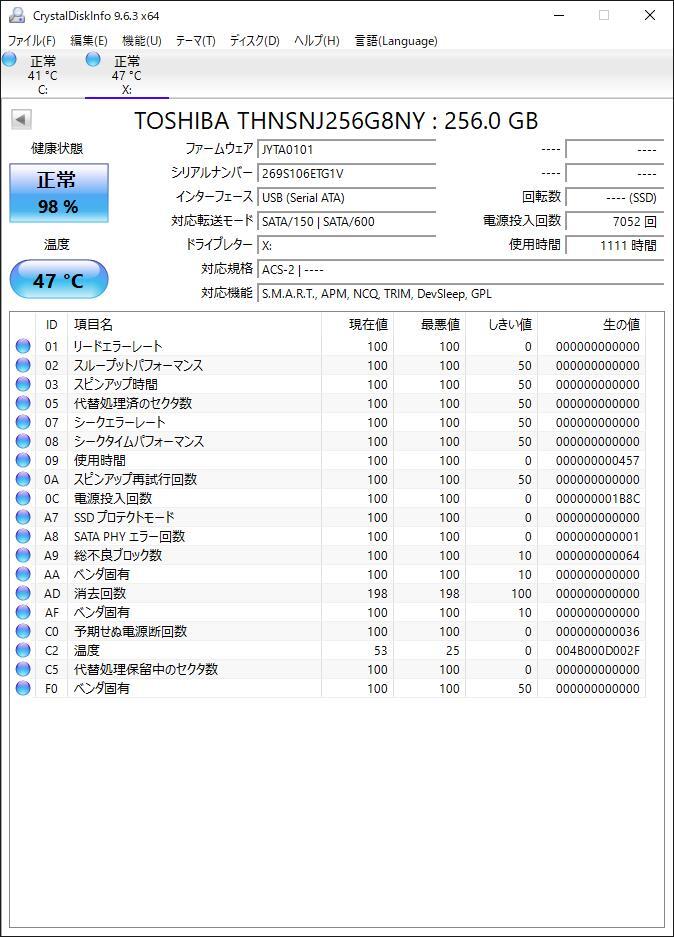
Task: Go to previous disk with back arrow
Action: pos(21,120)
